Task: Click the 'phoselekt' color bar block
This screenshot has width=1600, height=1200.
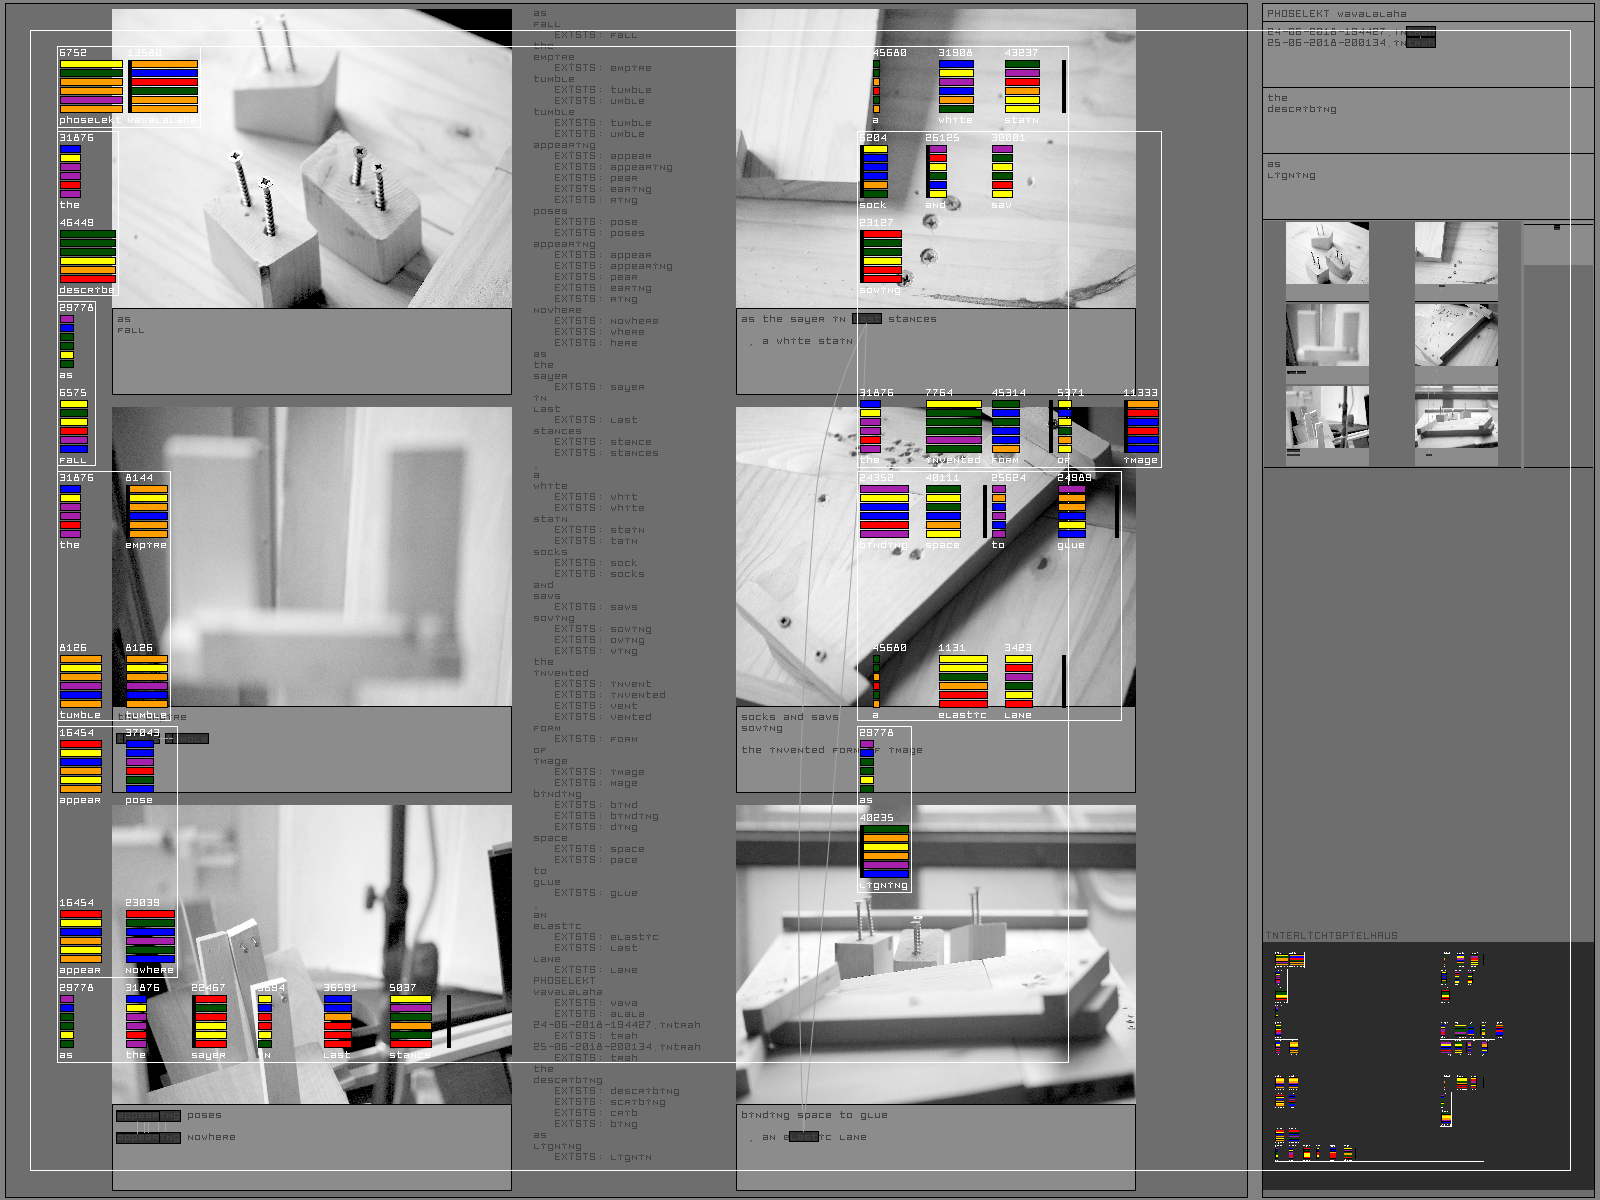Action: (x=90, y=86)
